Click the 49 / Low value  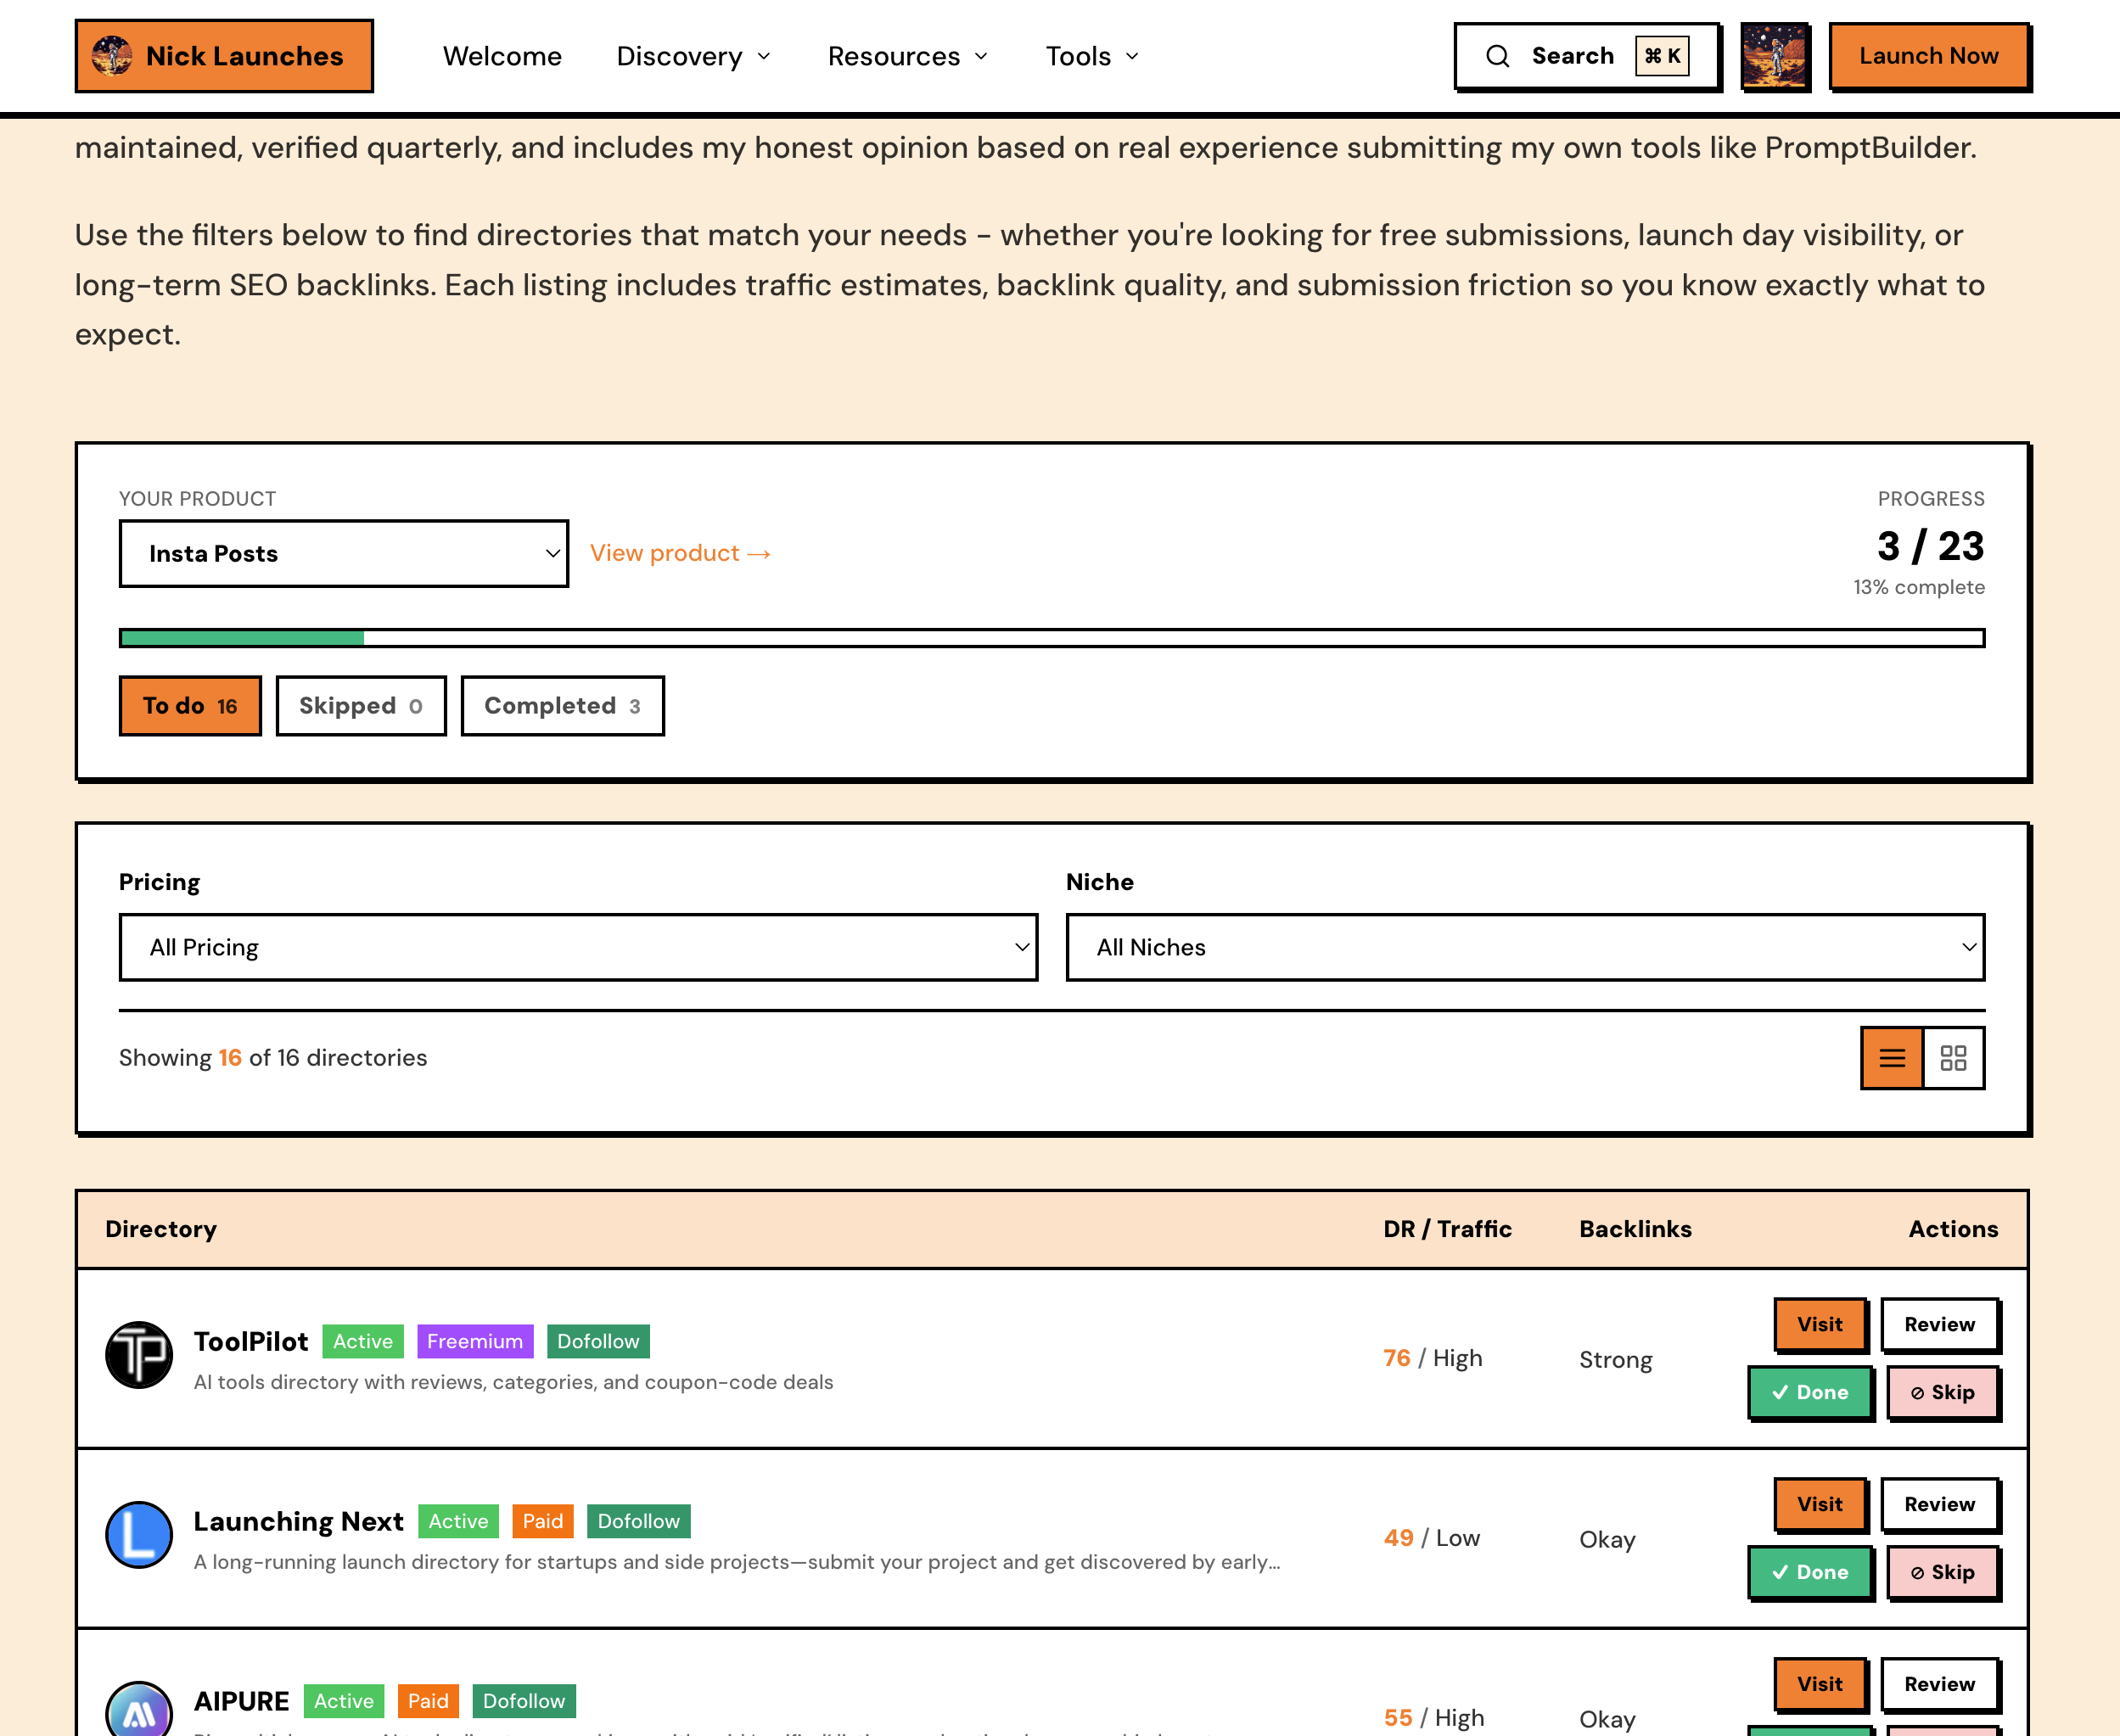coord(1431,1538)
